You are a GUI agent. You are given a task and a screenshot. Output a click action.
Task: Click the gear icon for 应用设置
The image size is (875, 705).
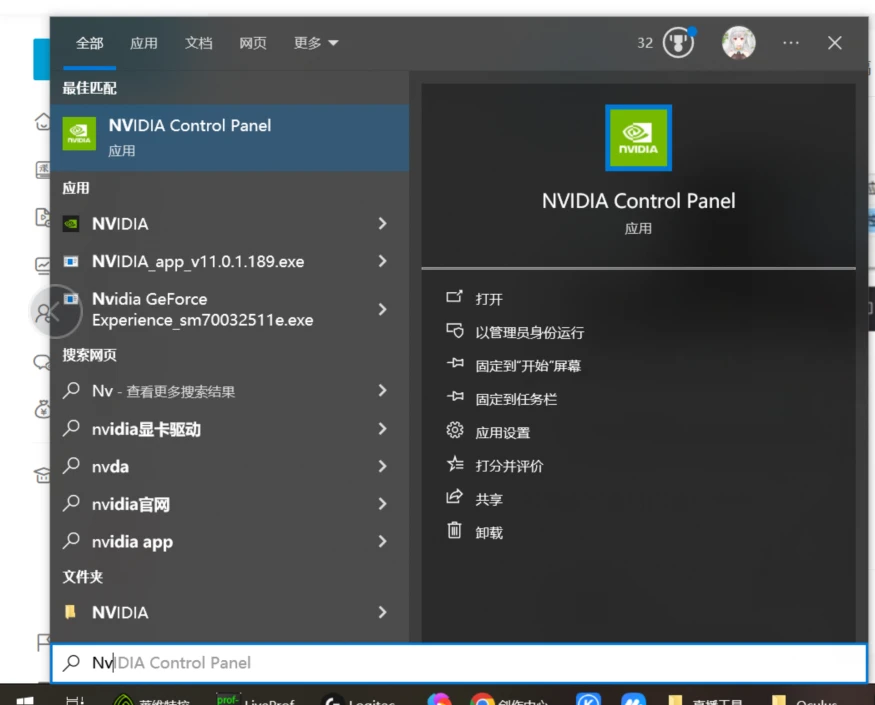pyautogui.click(x=455, y=430)
